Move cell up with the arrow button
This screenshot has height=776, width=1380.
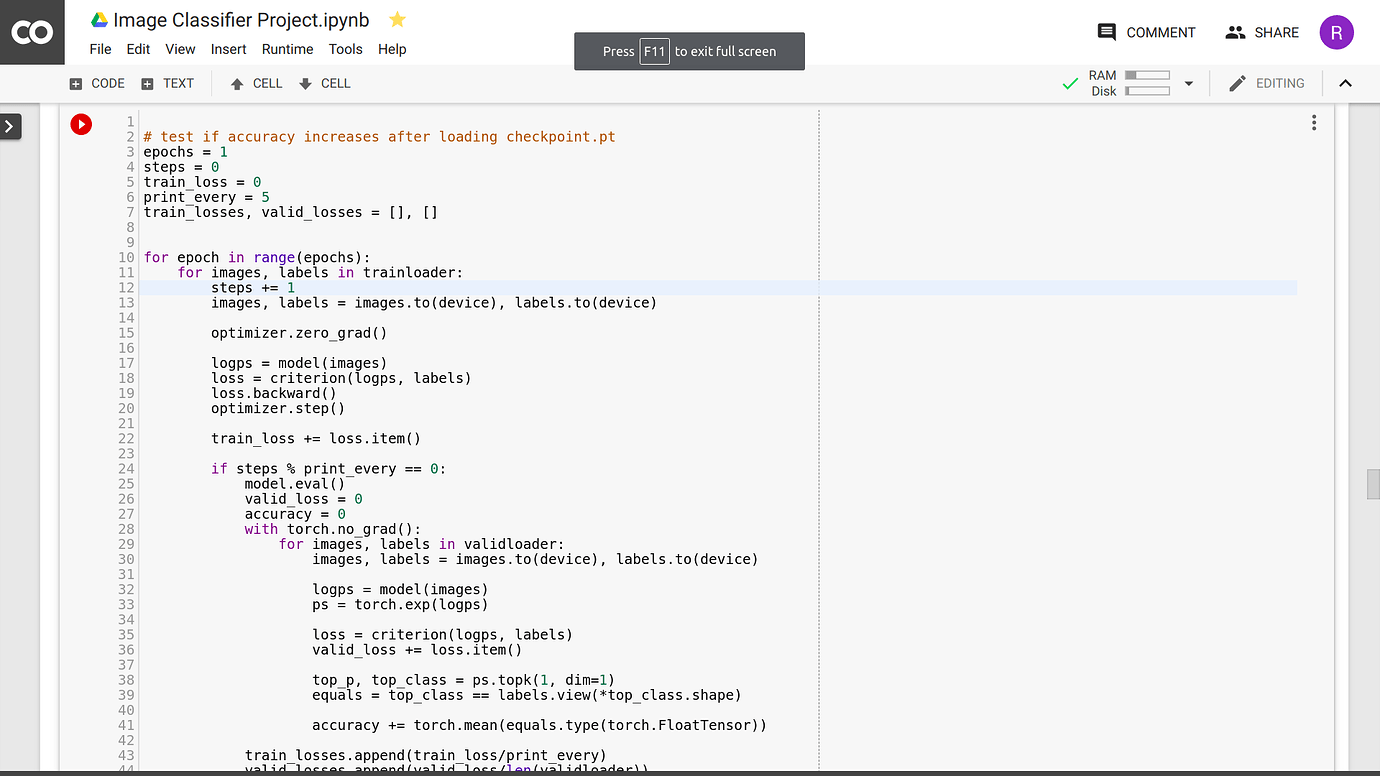(x=256, y=83)
